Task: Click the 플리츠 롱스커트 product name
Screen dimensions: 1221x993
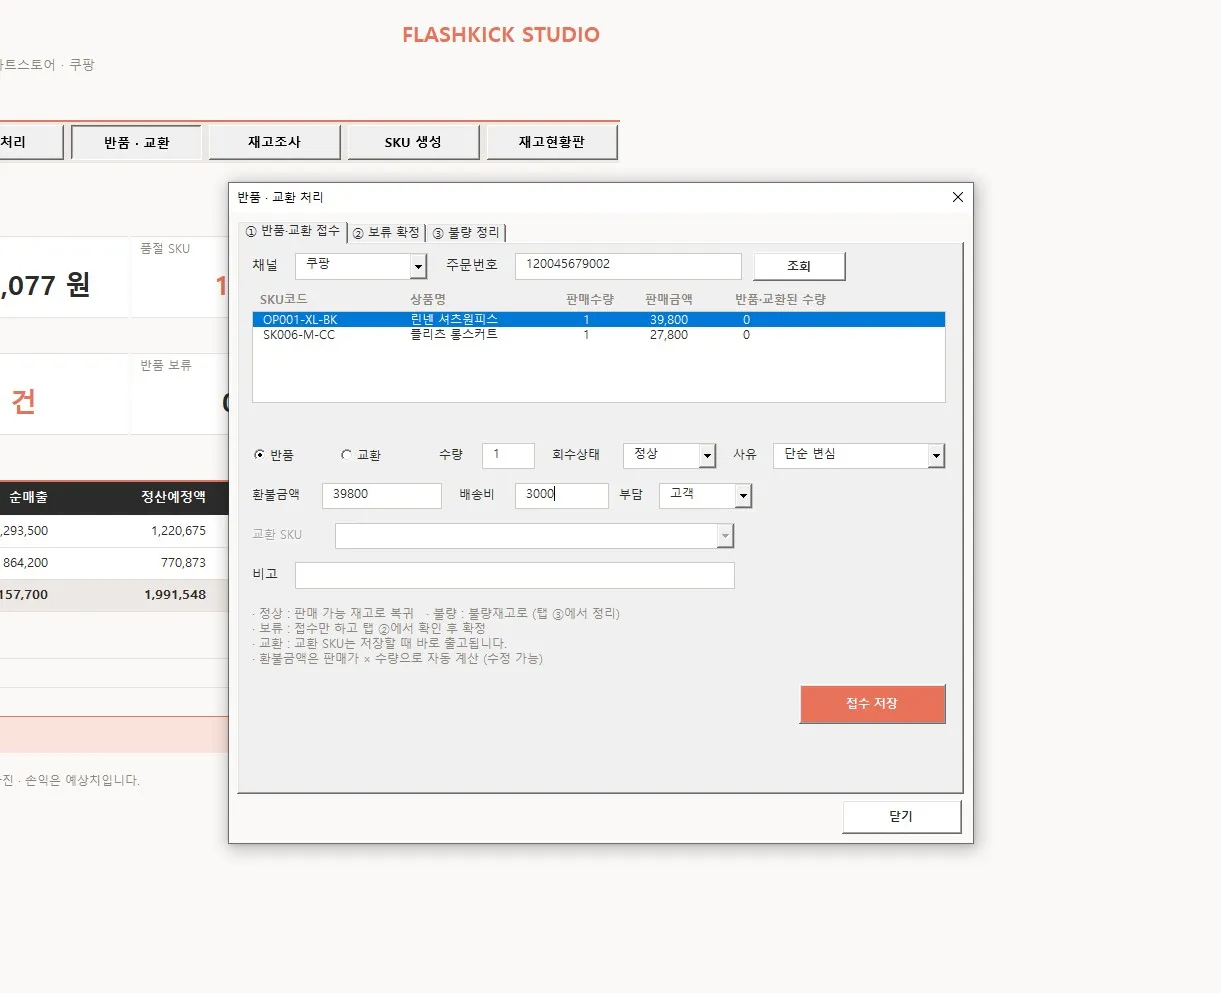Action: click(454, 335)
